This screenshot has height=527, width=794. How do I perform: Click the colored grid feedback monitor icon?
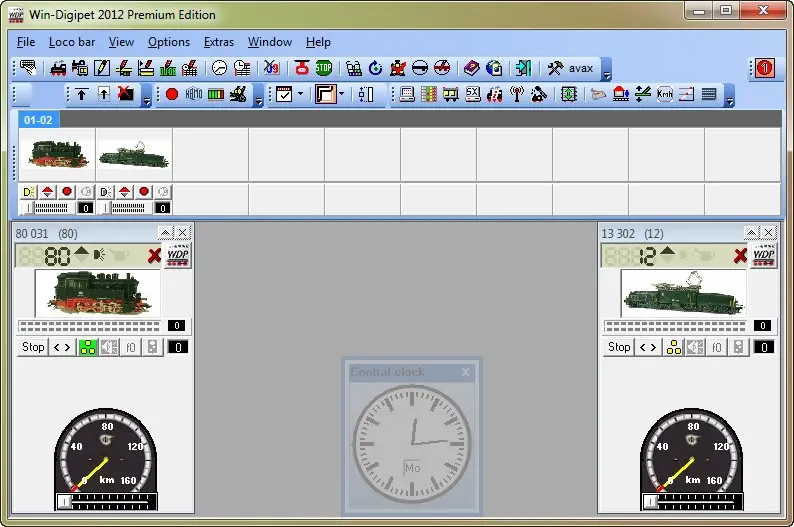tap(428, 94)
